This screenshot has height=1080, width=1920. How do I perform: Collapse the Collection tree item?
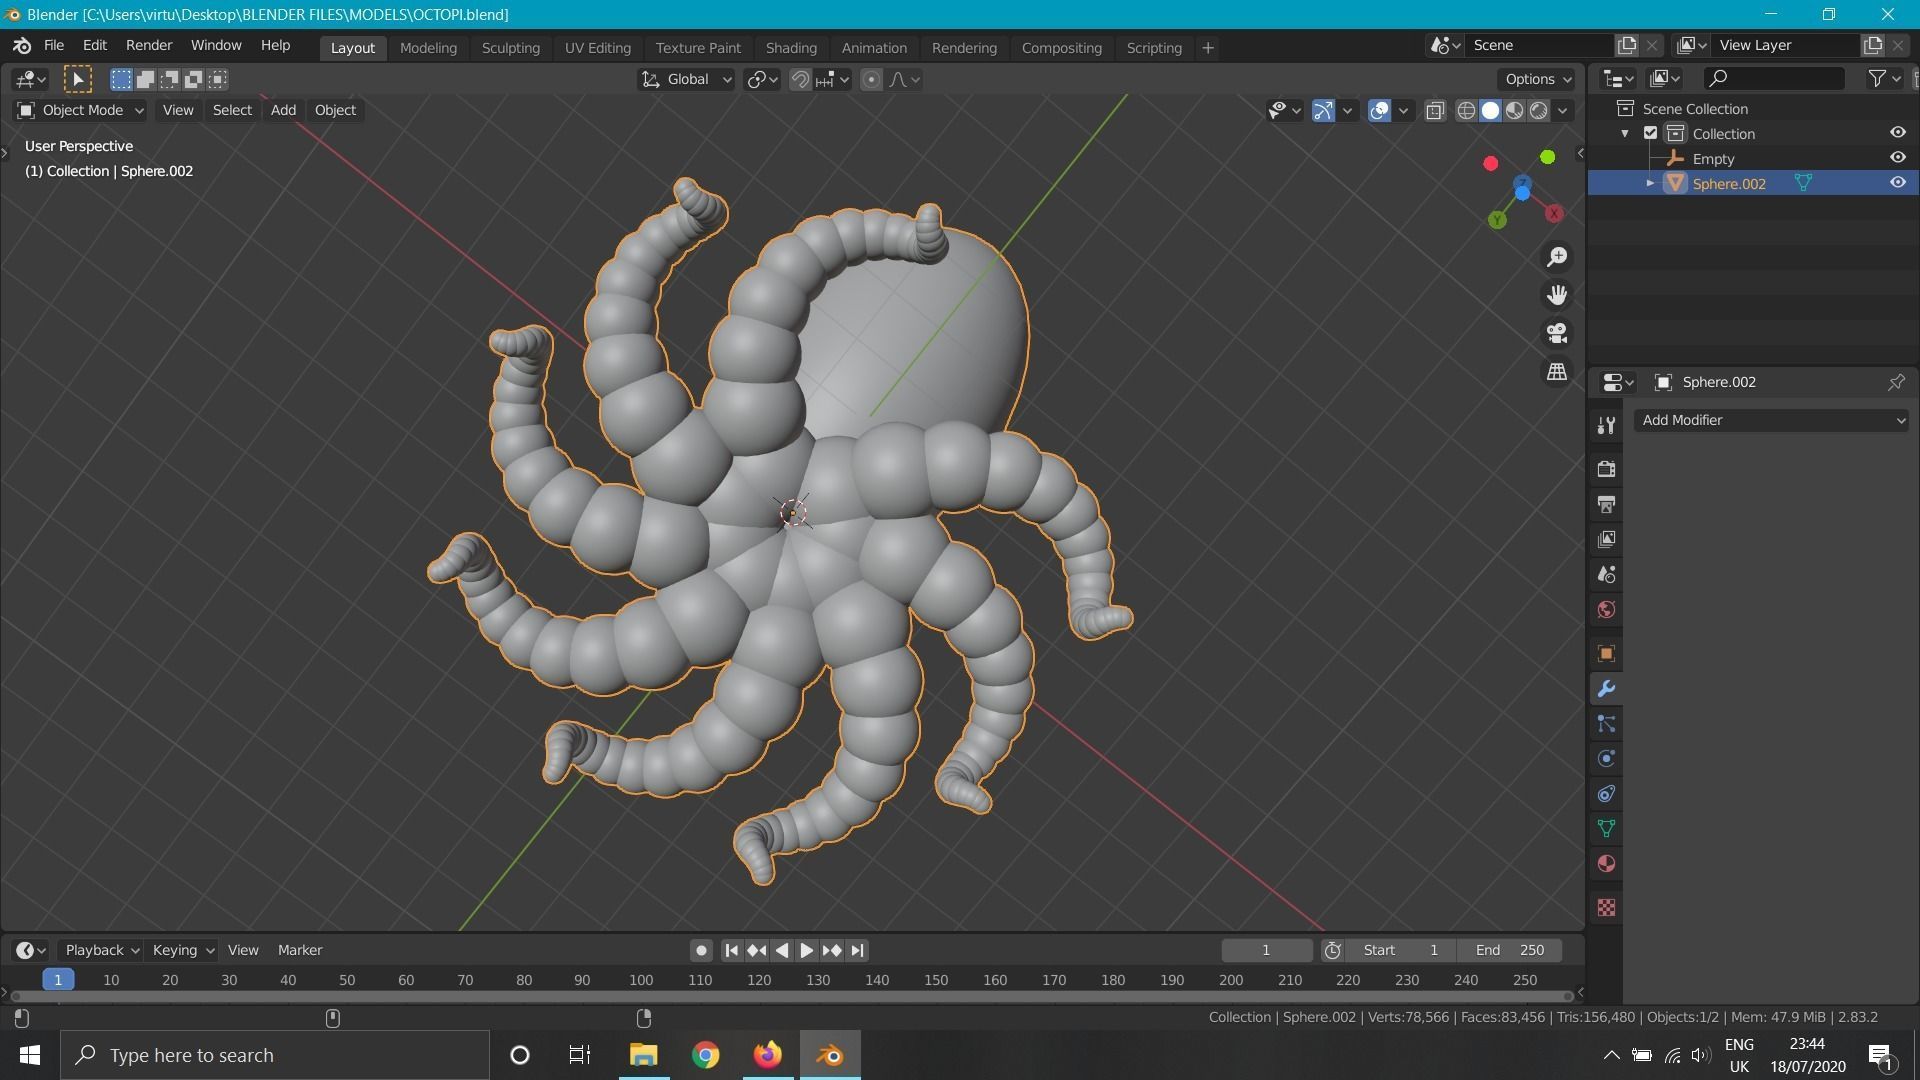[1625, 133]
